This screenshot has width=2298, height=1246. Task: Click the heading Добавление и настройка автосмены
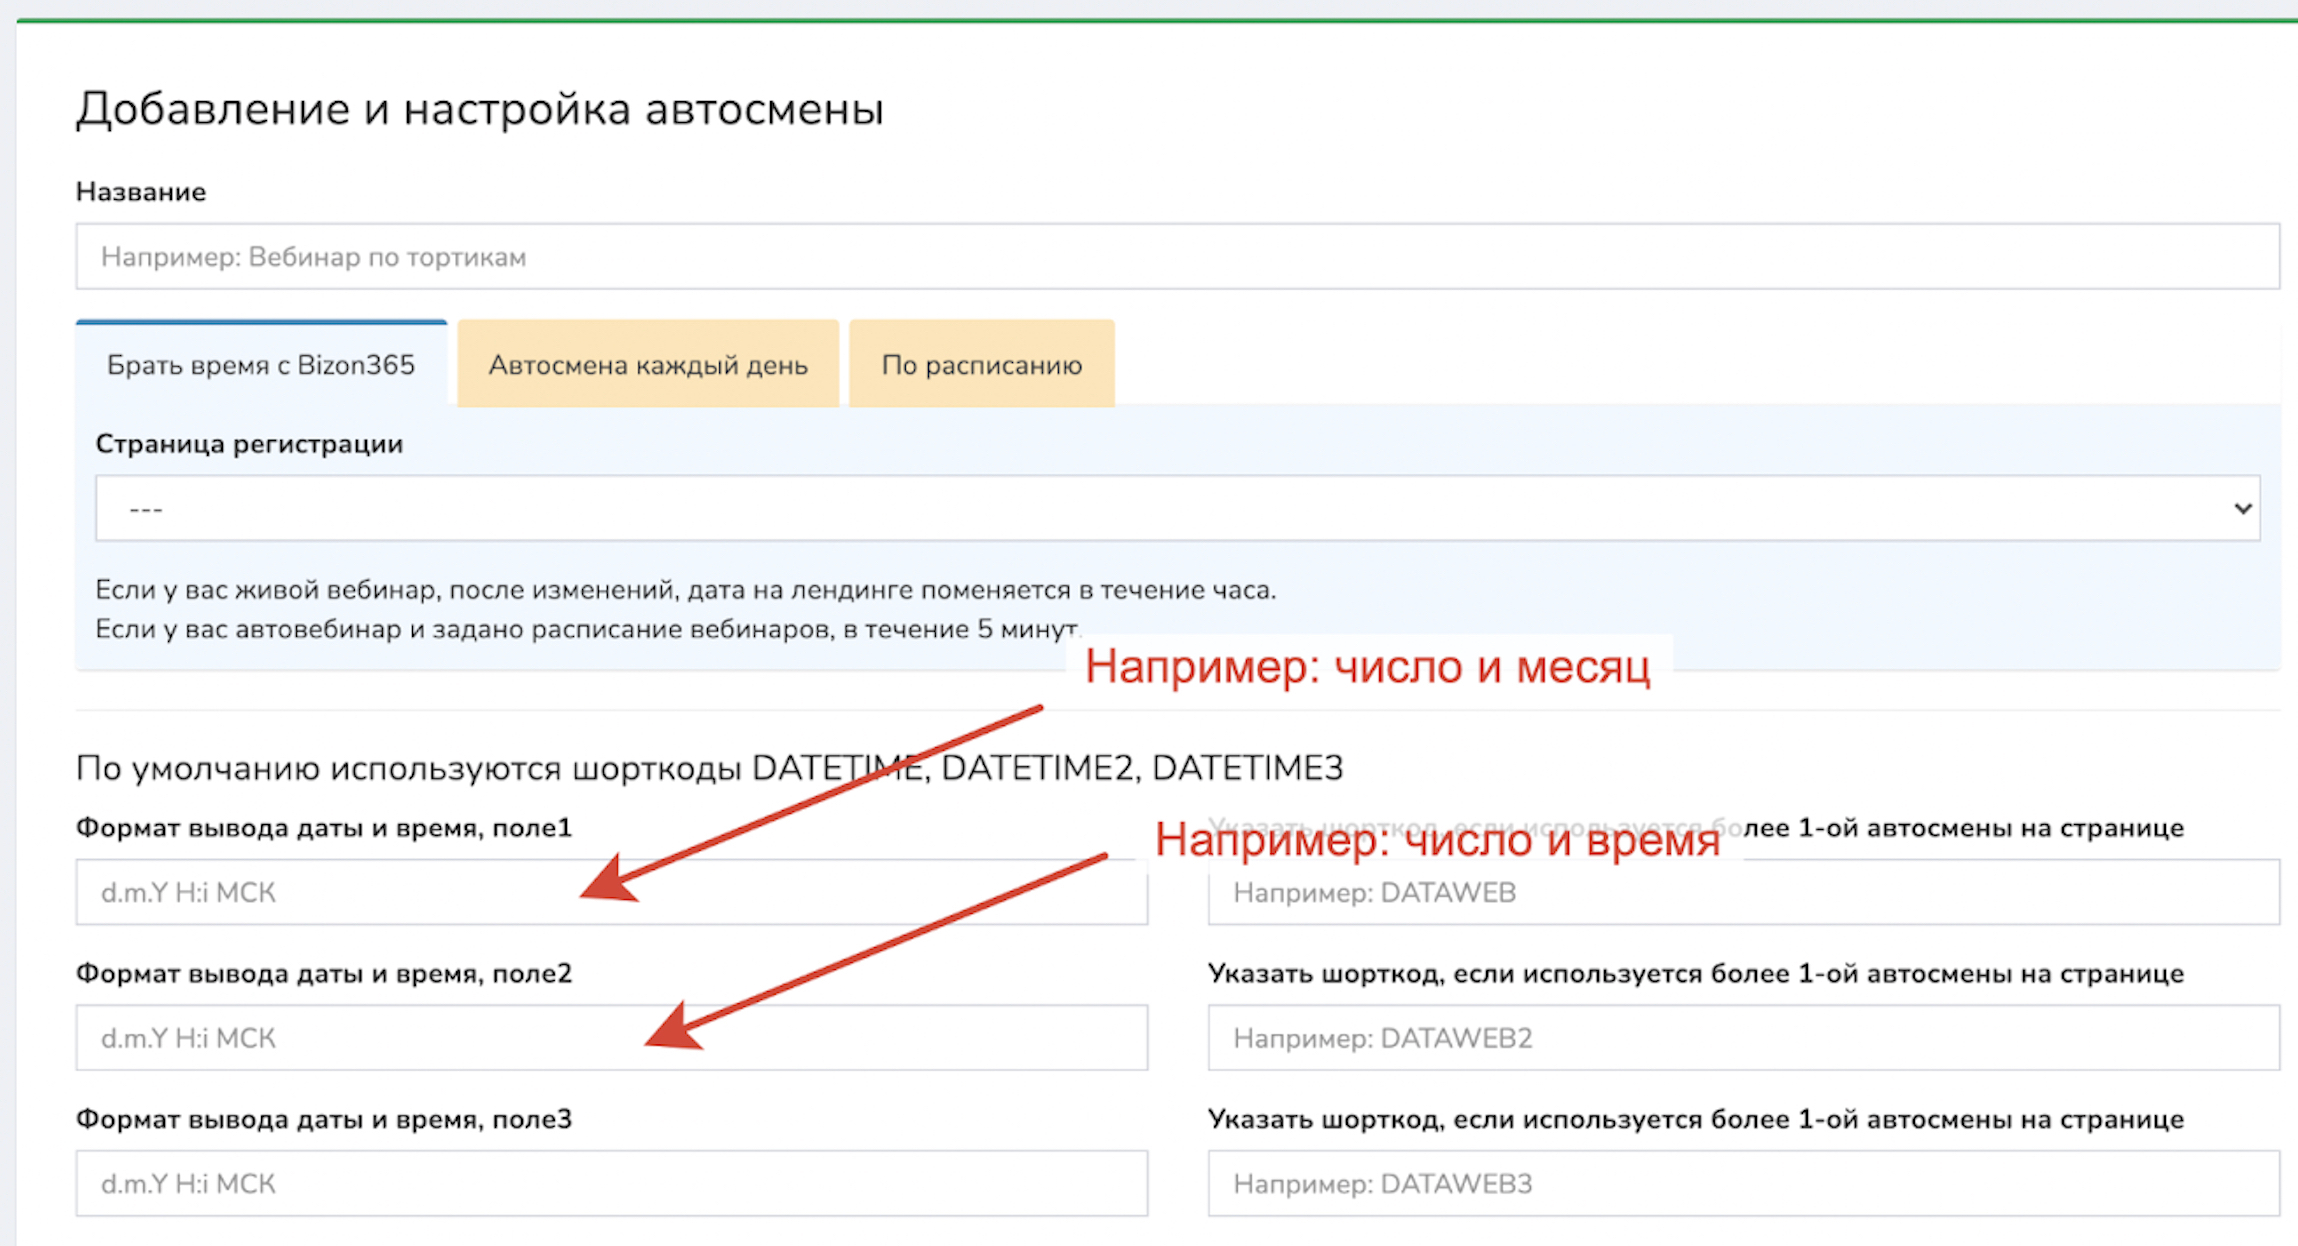coord(479,109)
